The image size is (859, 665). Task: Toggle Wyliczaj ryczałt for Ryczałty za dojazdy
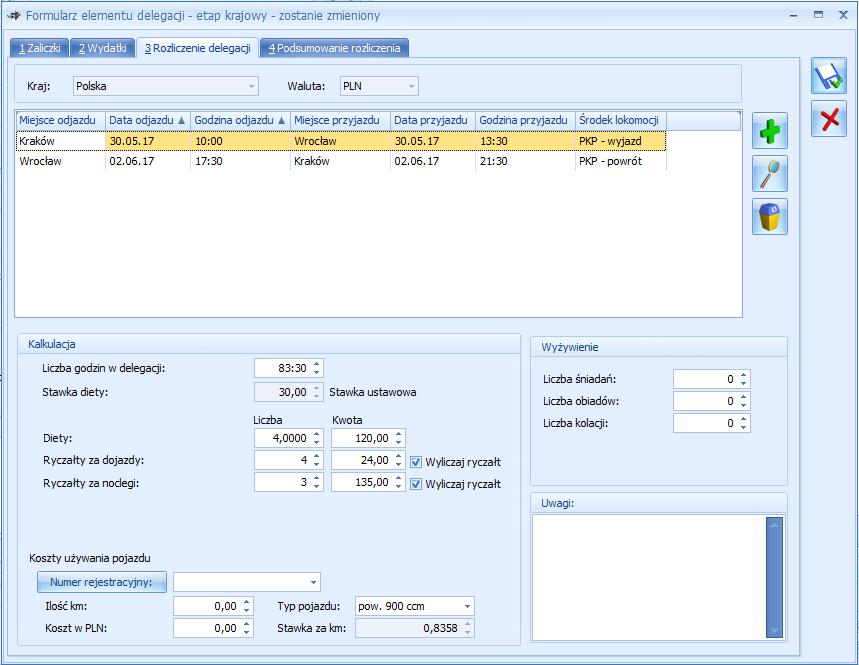[x=416, y=462]
